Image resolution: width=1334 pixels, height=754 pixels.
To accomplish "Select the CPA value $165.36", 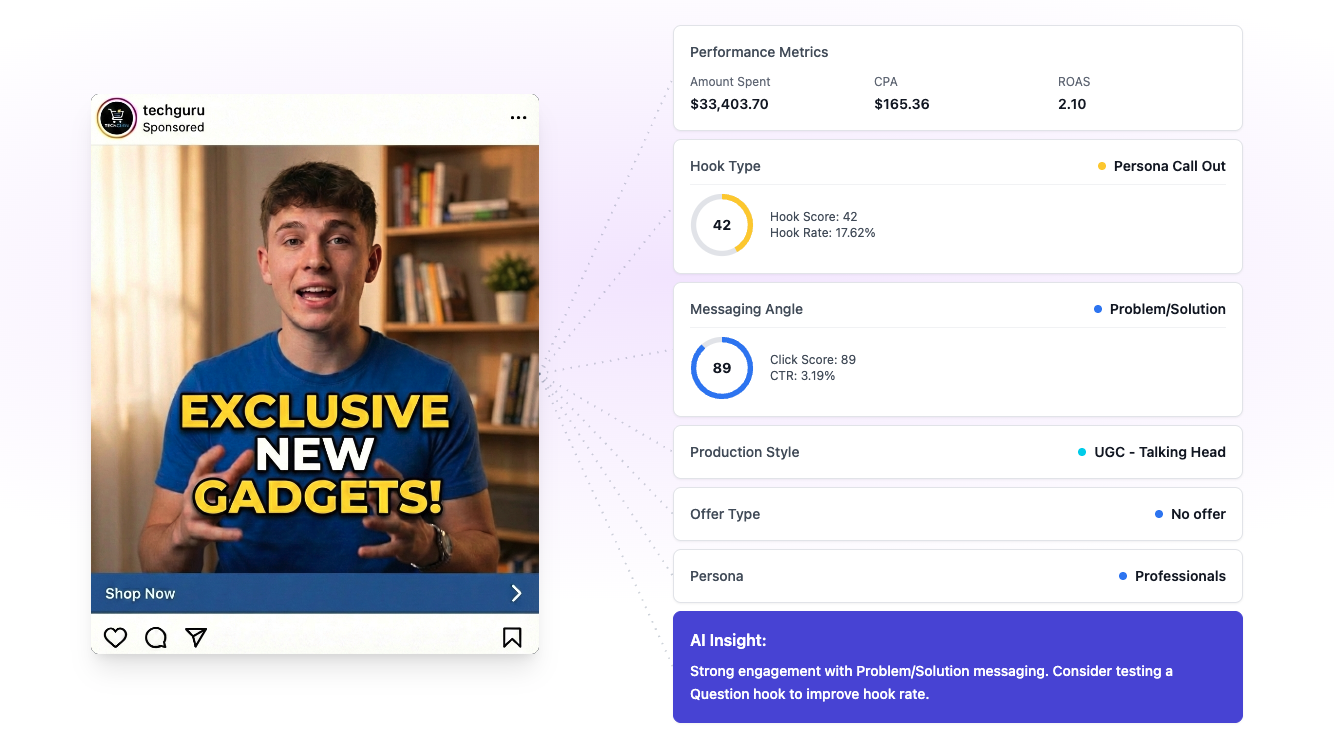I will point(901,104).
